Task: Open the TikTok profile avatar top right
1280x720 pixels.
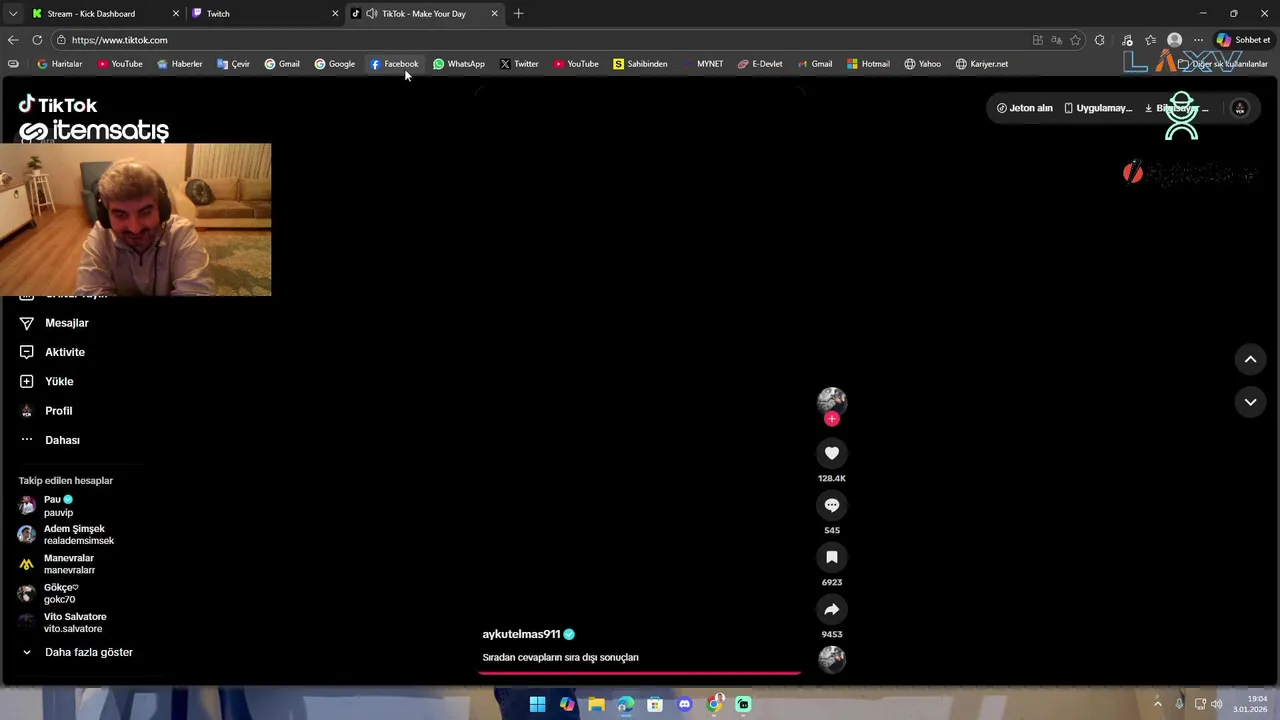Action: click(x=1240, y=108)
